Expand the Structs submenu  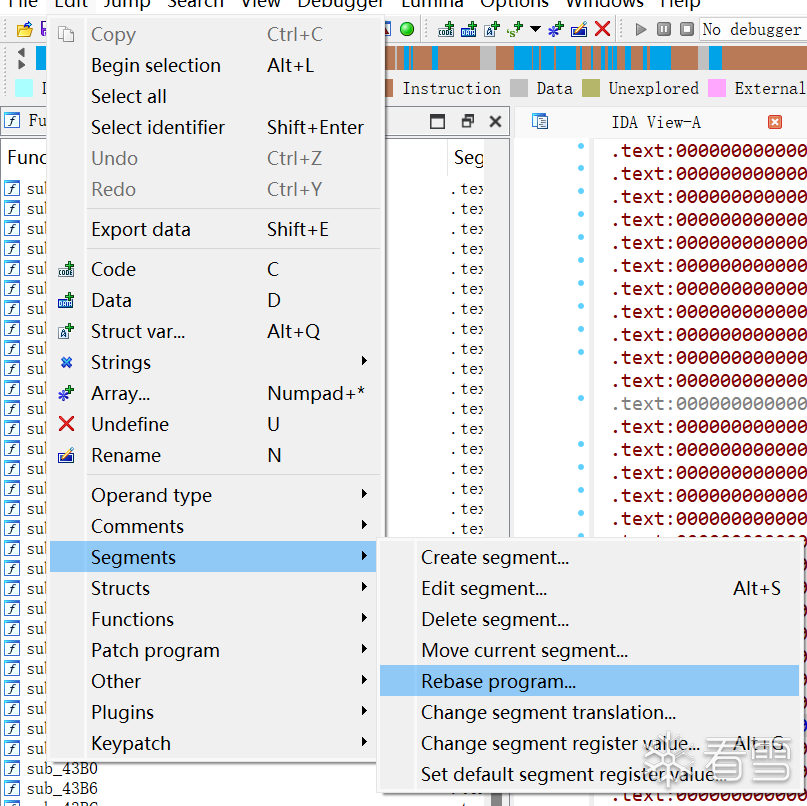[215, 588]
